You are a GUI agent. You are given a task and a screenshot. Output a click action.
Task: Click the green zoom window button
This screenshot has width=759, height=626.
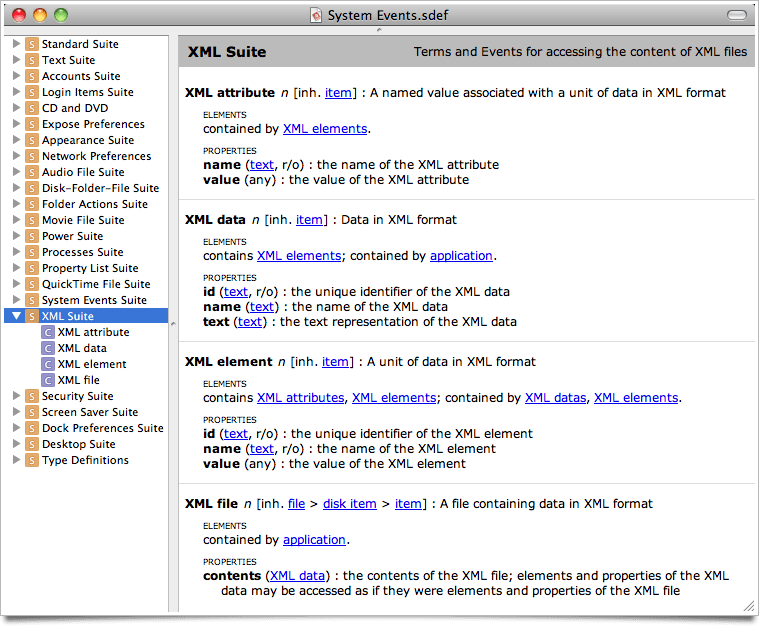[61, 15]
